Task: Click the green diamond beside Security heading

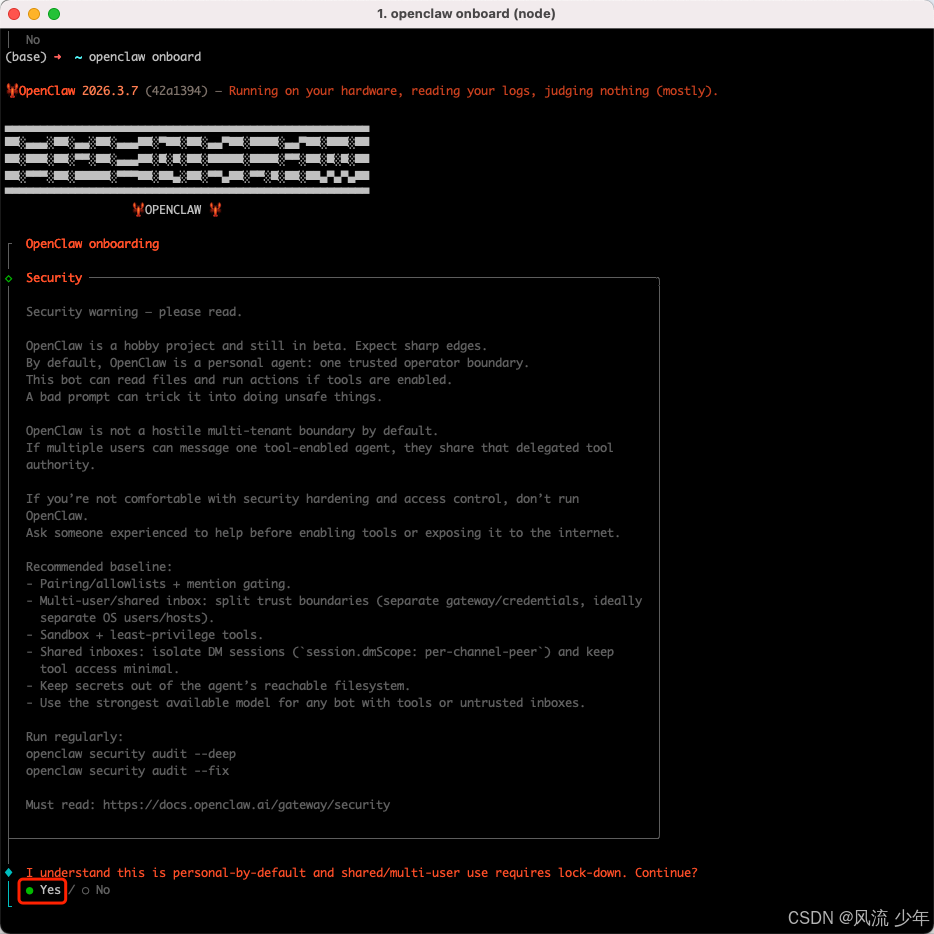Action: (x=9, y=278)
